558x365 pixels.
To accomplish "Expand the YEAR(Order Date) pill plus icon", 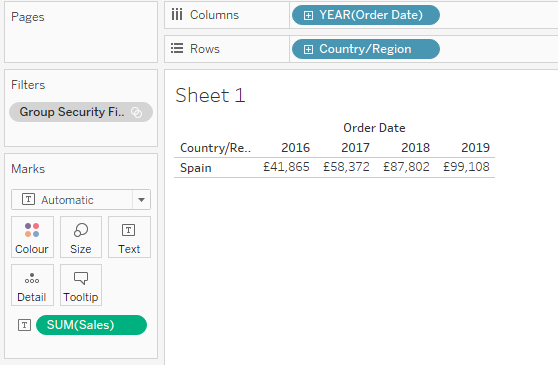I will tap(308, 15).
